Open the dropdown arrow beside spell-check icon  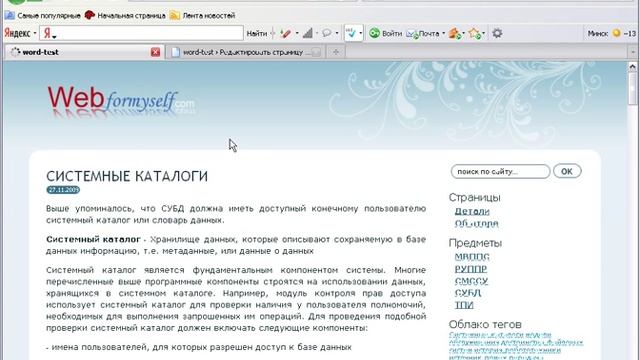pyautogui.click(x=360, y=33)
